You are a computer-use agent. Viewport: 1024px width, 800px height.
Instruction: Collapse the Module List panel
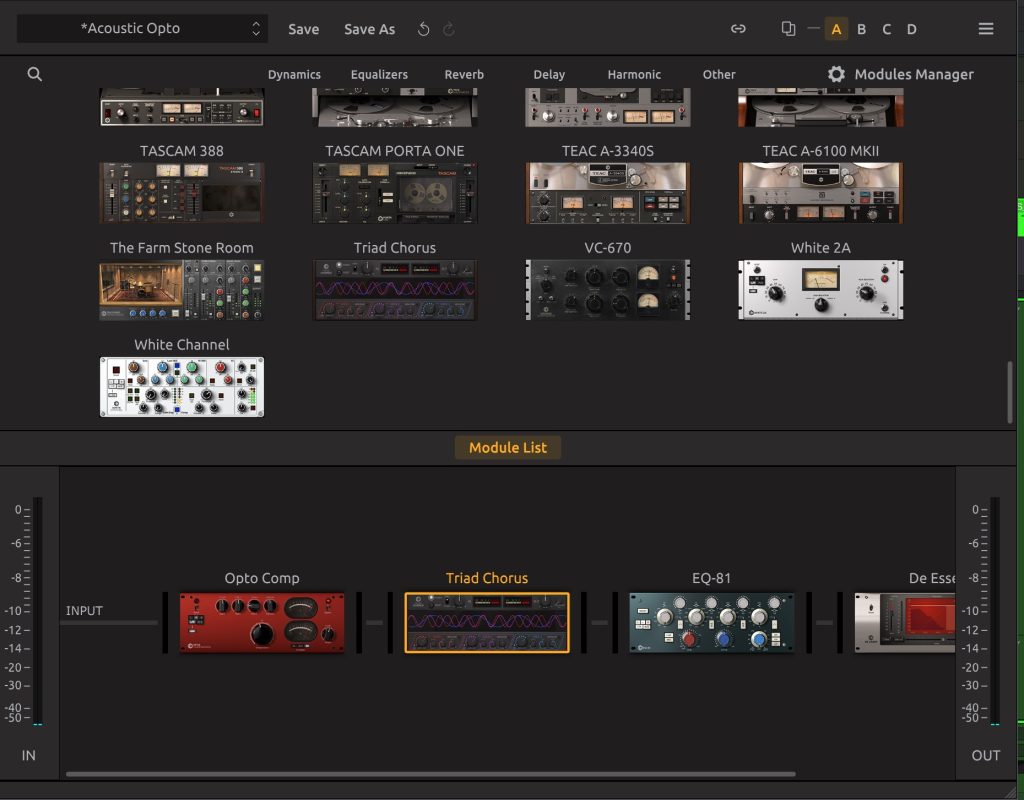tap(508, 447)
